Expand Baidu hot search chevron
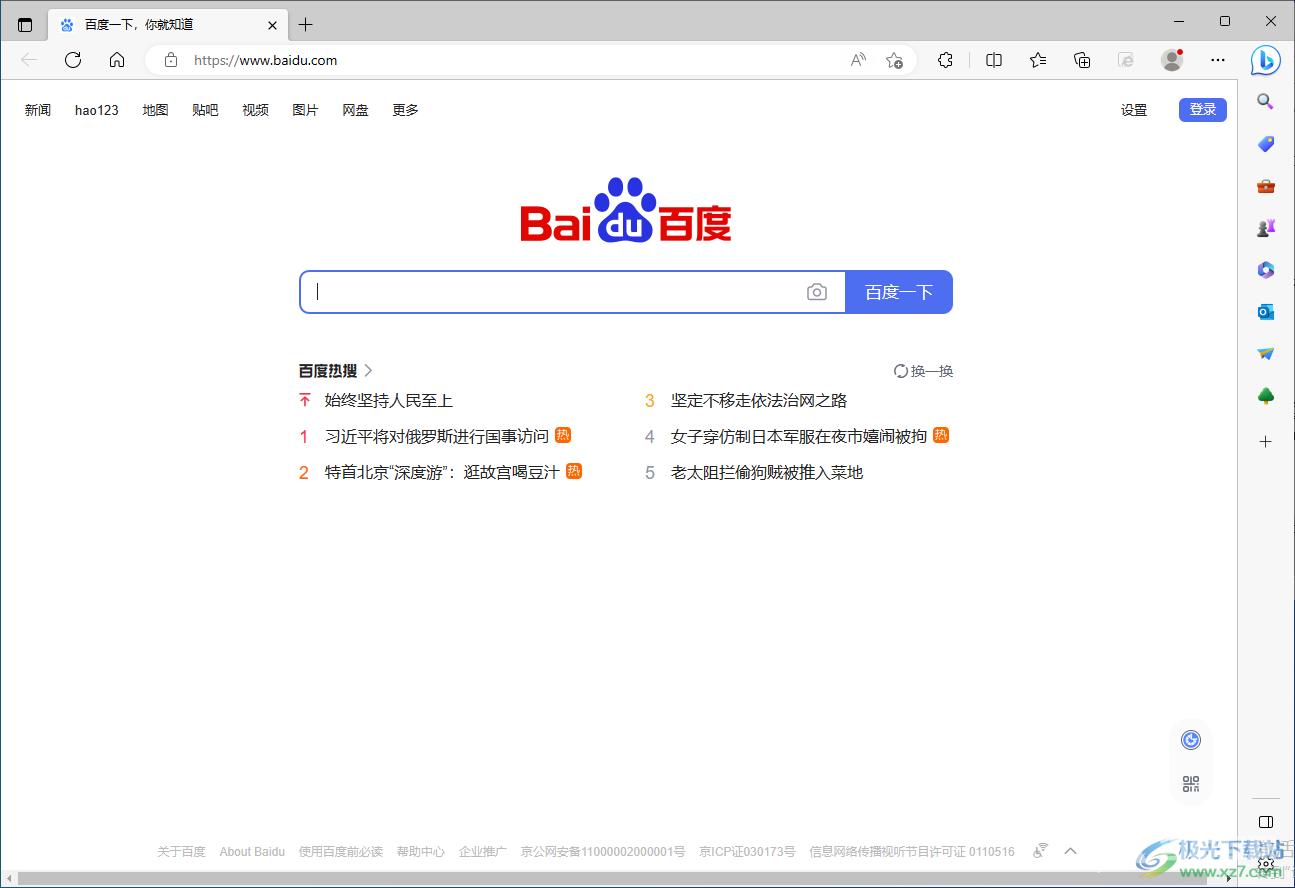Viewport: 1295px width, 888px height. click(368, 371)
